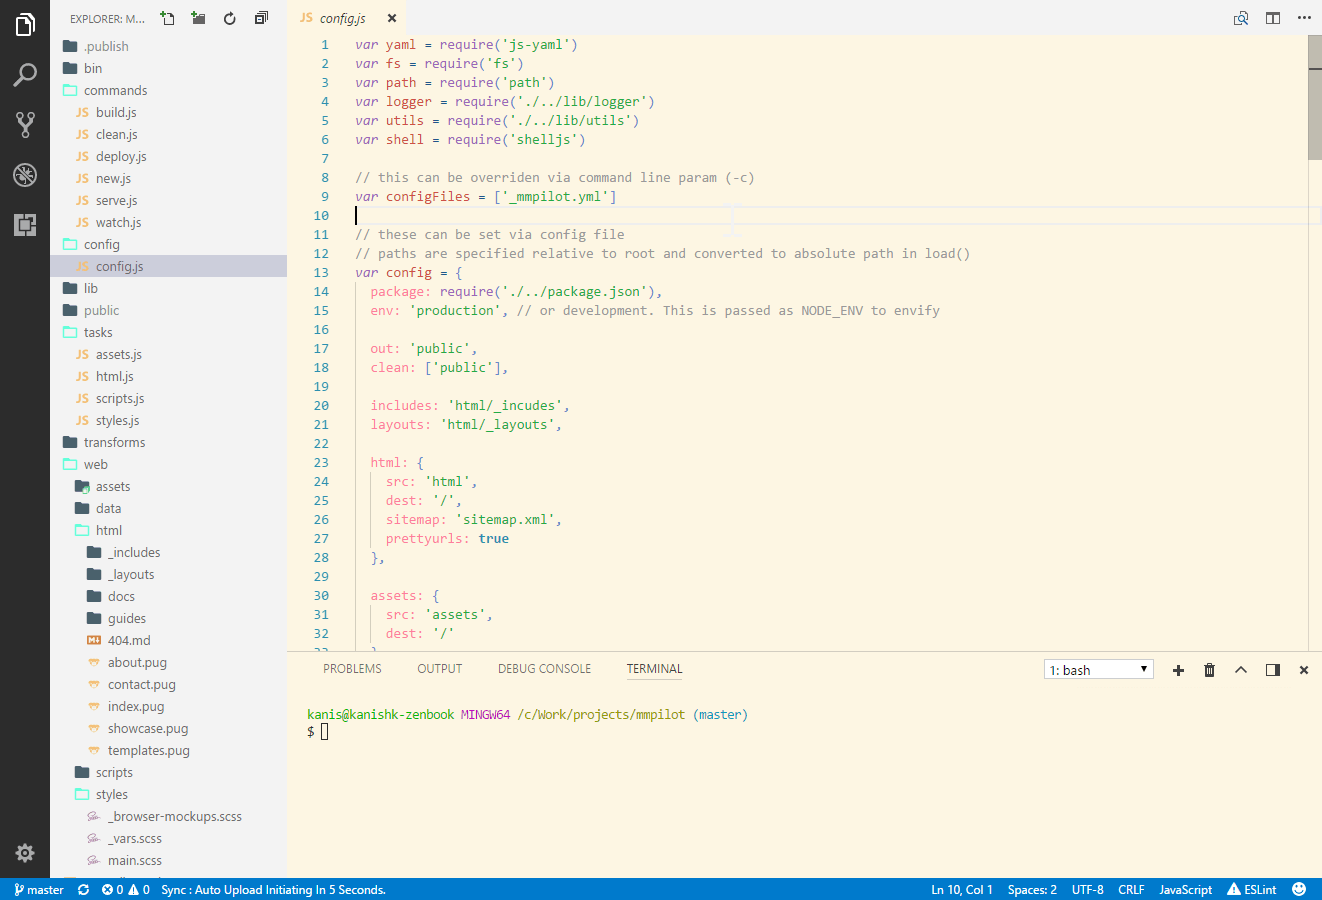Click the master branch indicator in the status bar
Viewport: 1322px width, 900px height.
pyautogui.click(x=37, y=889)
